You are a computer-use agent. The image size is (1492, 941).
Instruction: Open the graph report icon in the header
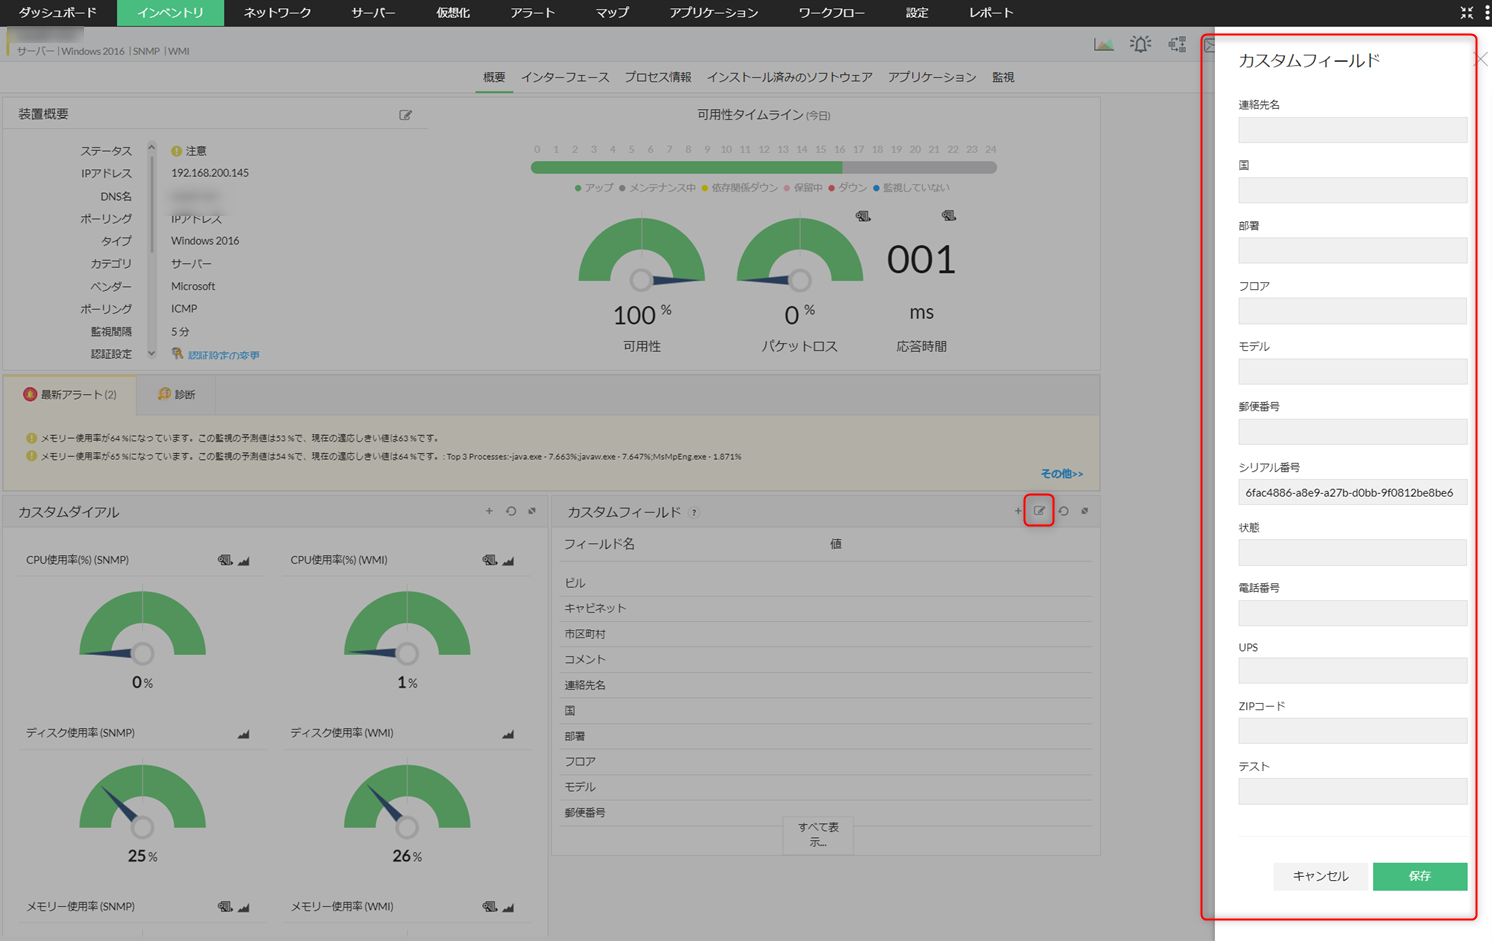coord(1103,44)
